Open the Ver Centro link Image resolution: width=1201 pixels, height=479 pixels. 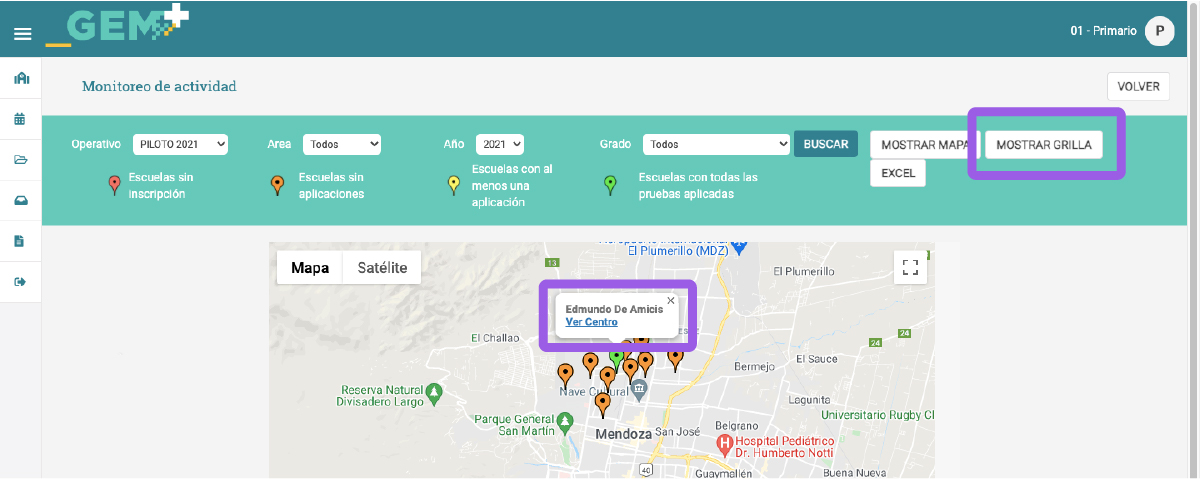point(592,322)
